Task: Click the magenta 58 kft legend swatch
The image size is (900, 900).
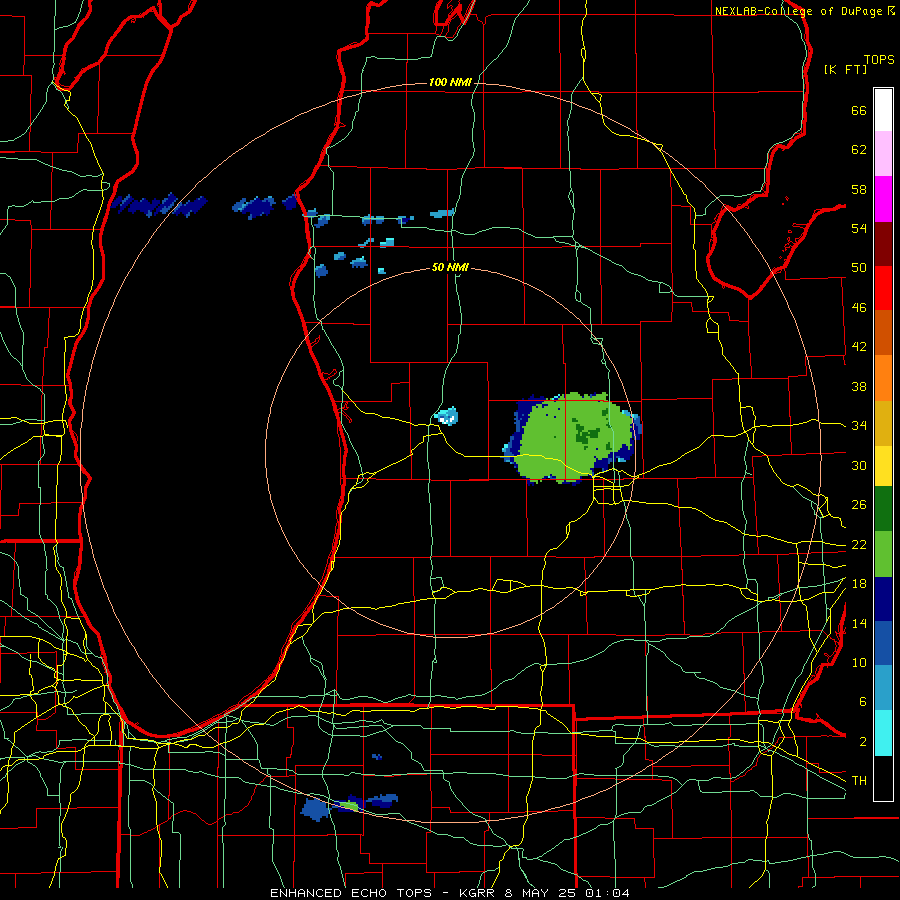Action: point(883,199)
